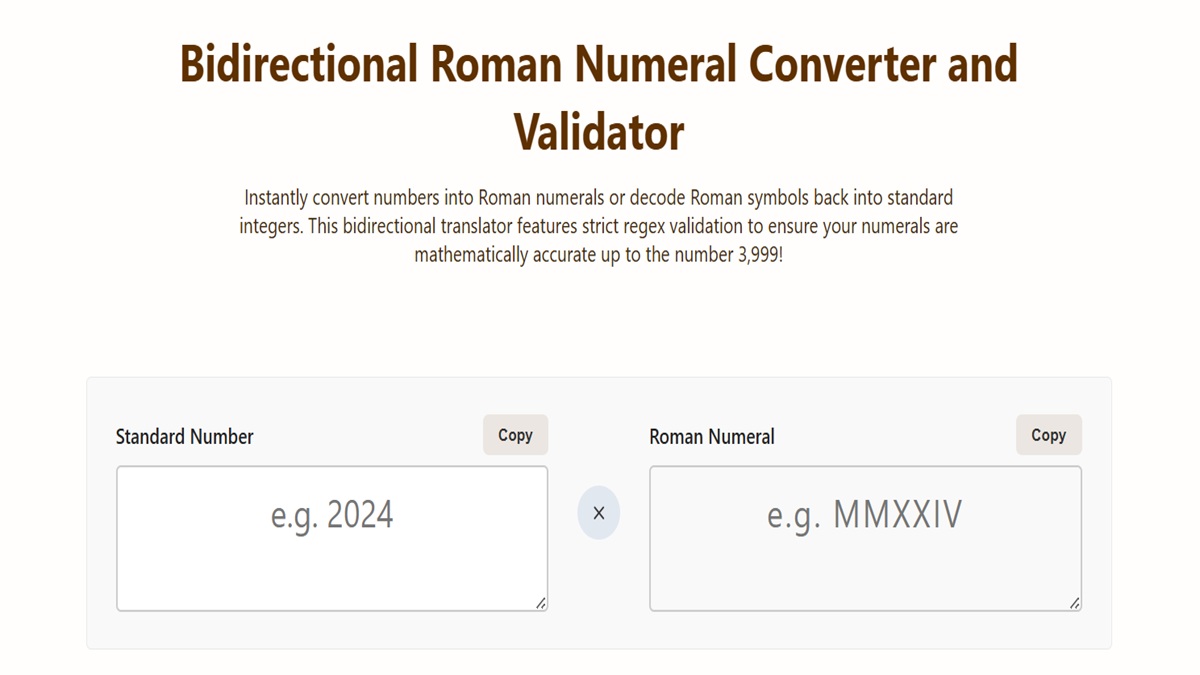This screenshot has height=675, width=1200.
Task: Click the 'Instantly convert numbers' description line
Action: click(598, 197)
